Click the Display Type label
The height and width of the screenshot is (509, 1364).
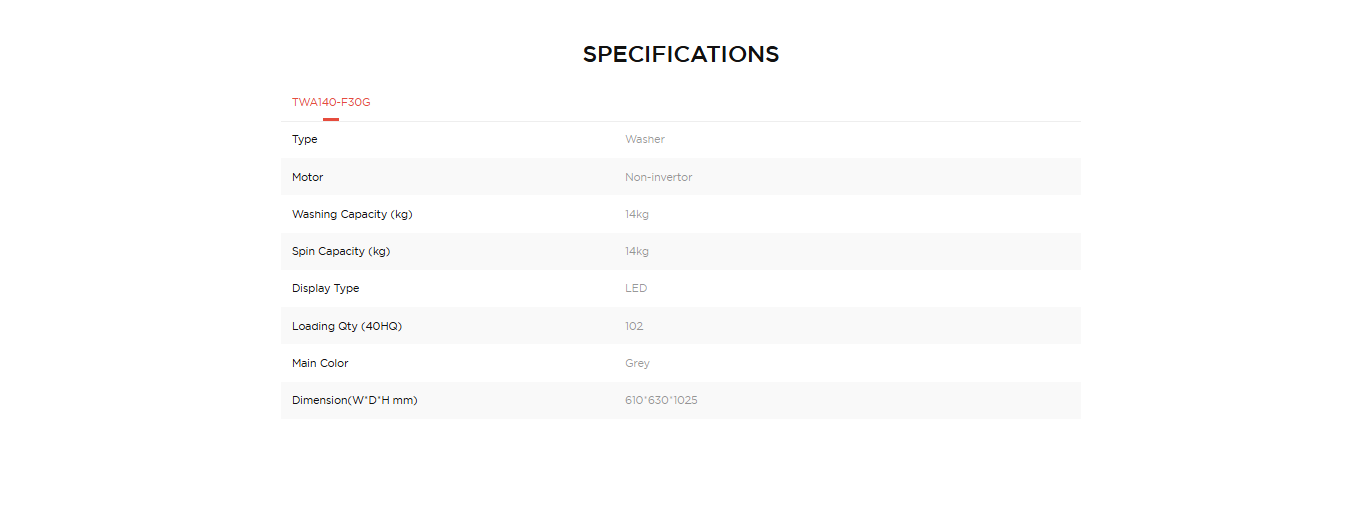pos(326,289)
